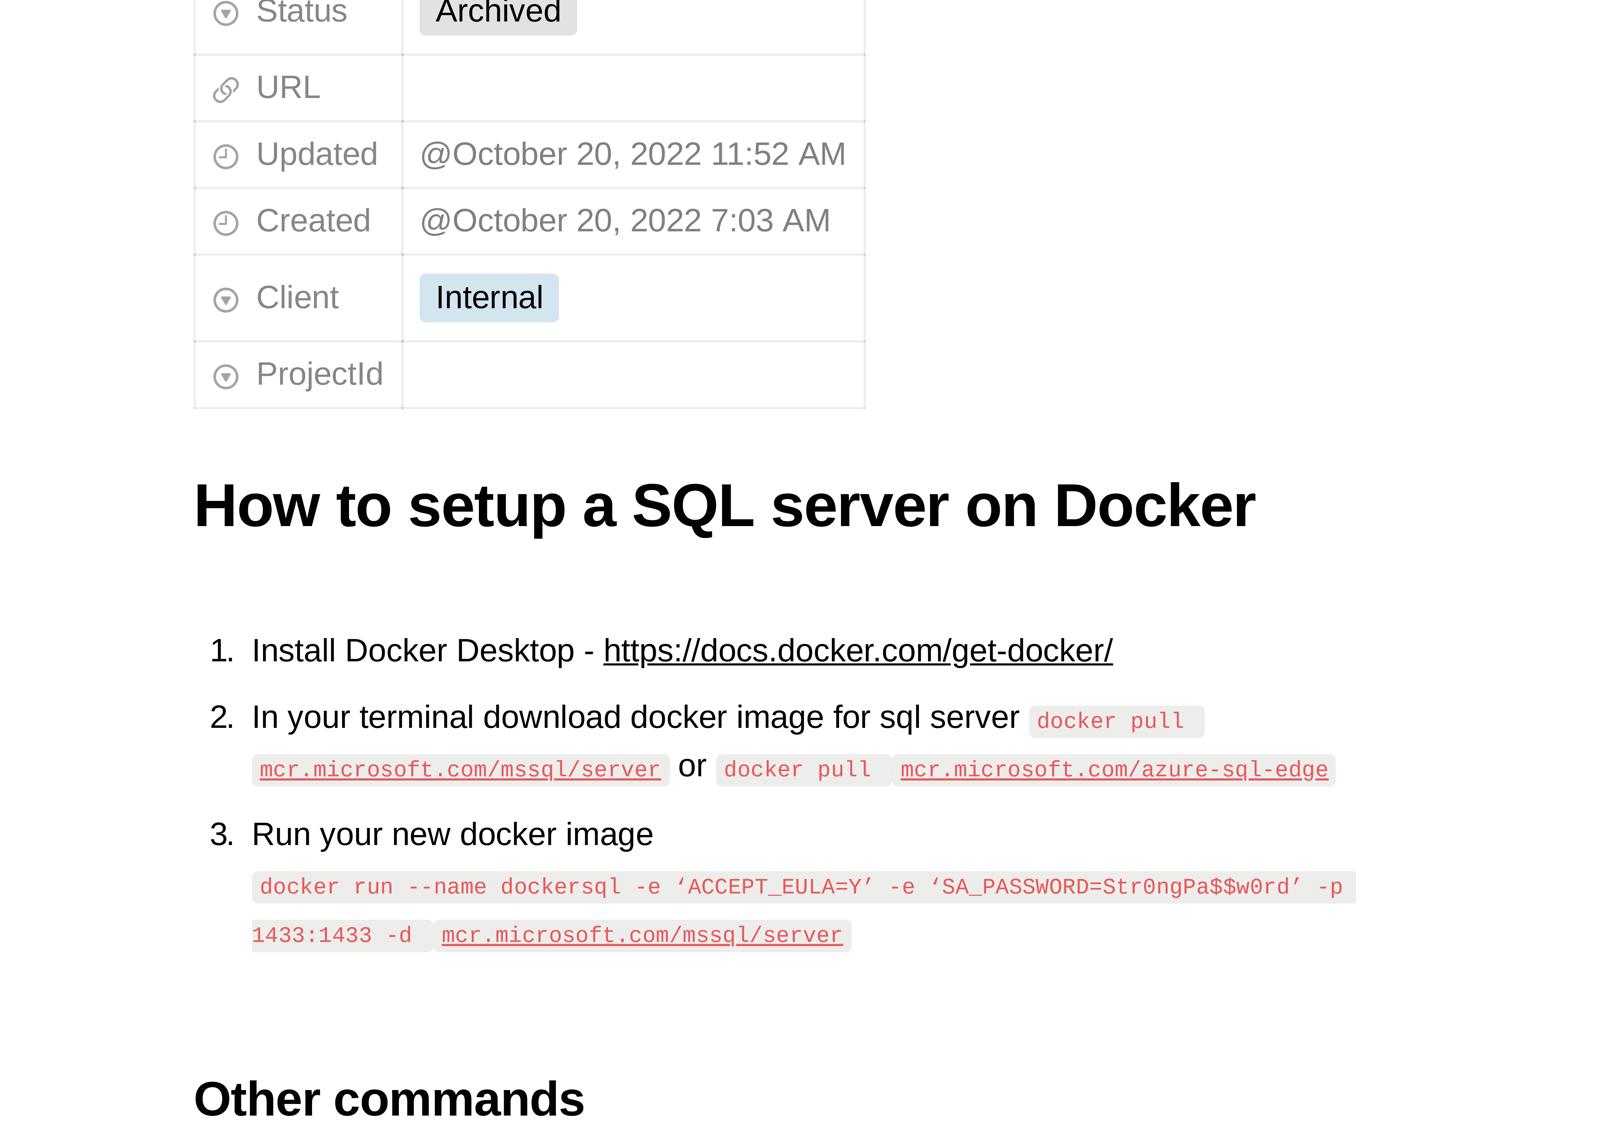Screen dimensions: 1600x1128
Task: Click the 'How to setup a SQL server' heading
Action: point(724,506)
